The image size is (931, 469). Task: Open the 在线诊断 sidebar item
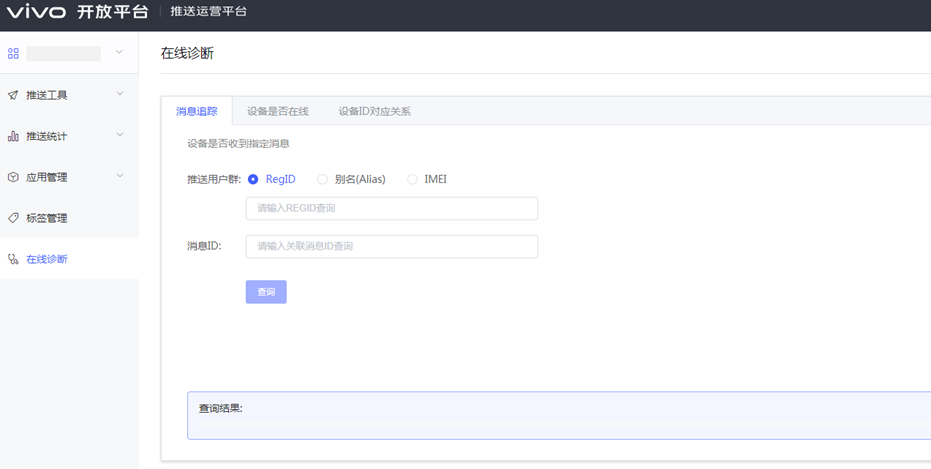click(x=69, y=259)
